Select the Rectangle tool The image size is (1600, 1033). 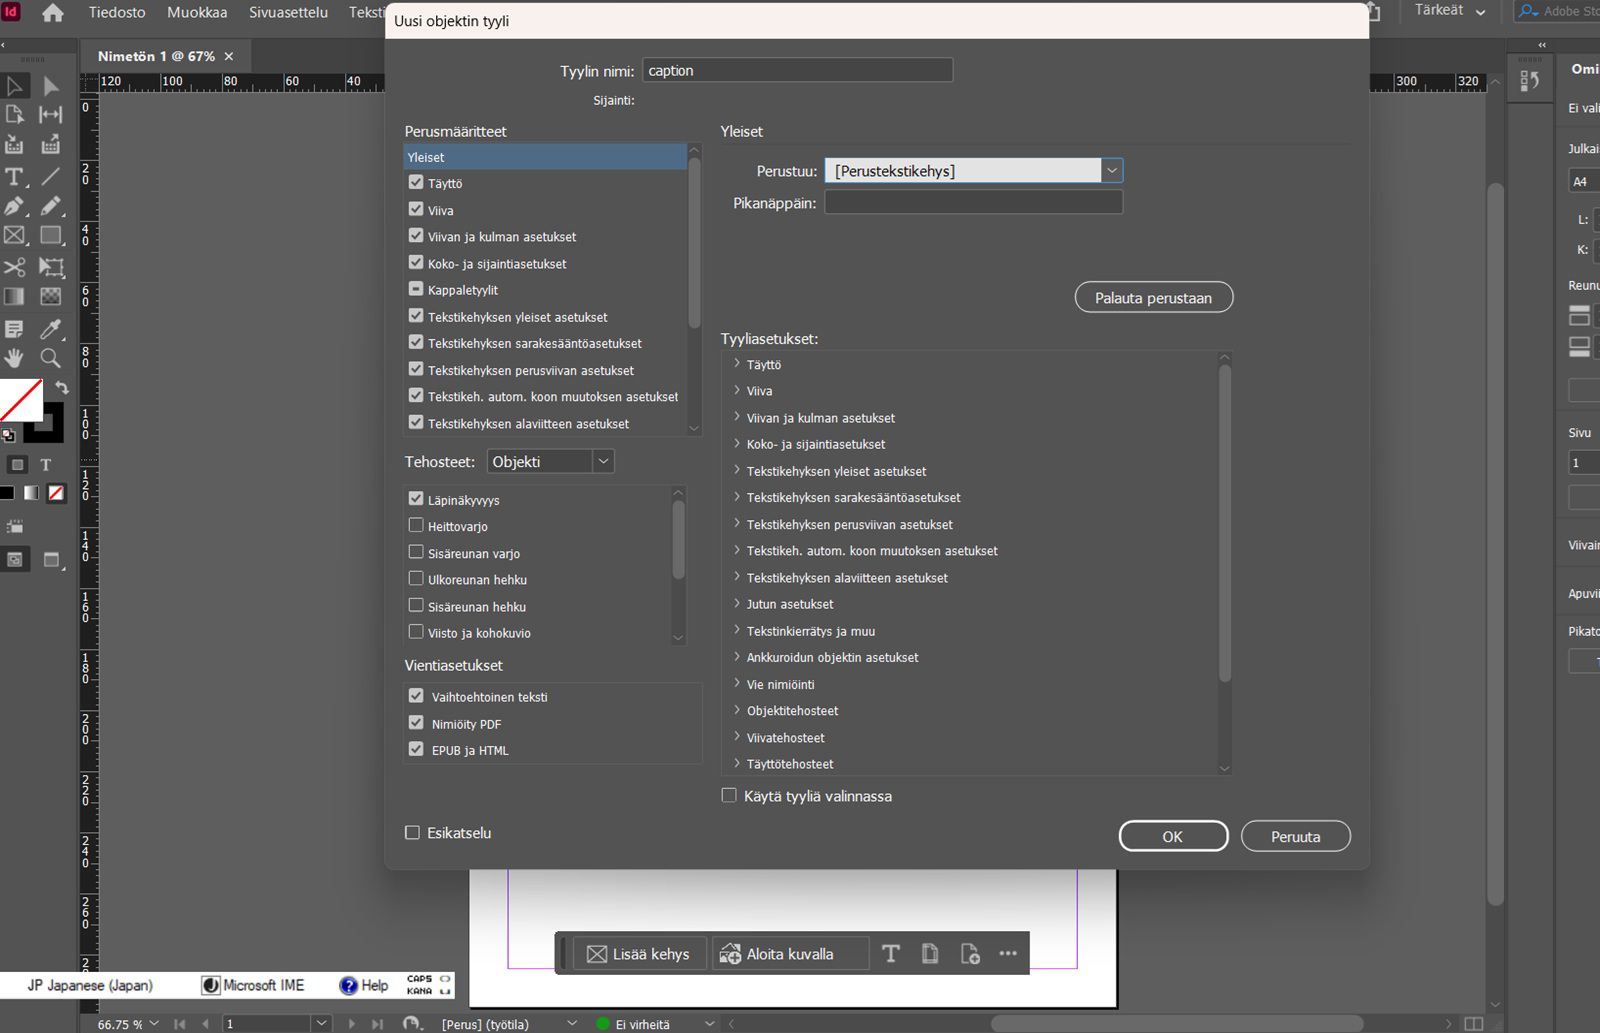[51, 236]
